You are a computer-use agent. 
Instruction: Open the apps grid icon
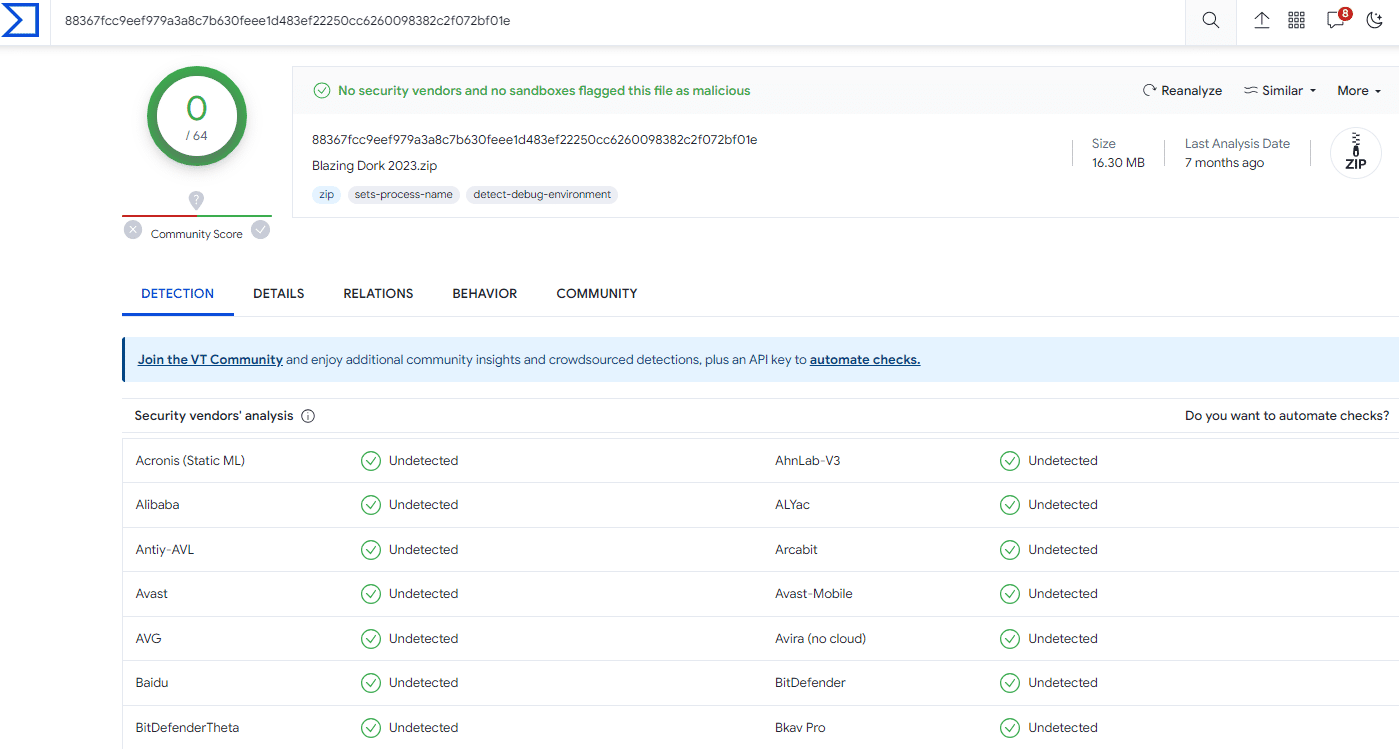coord(1297,21)
